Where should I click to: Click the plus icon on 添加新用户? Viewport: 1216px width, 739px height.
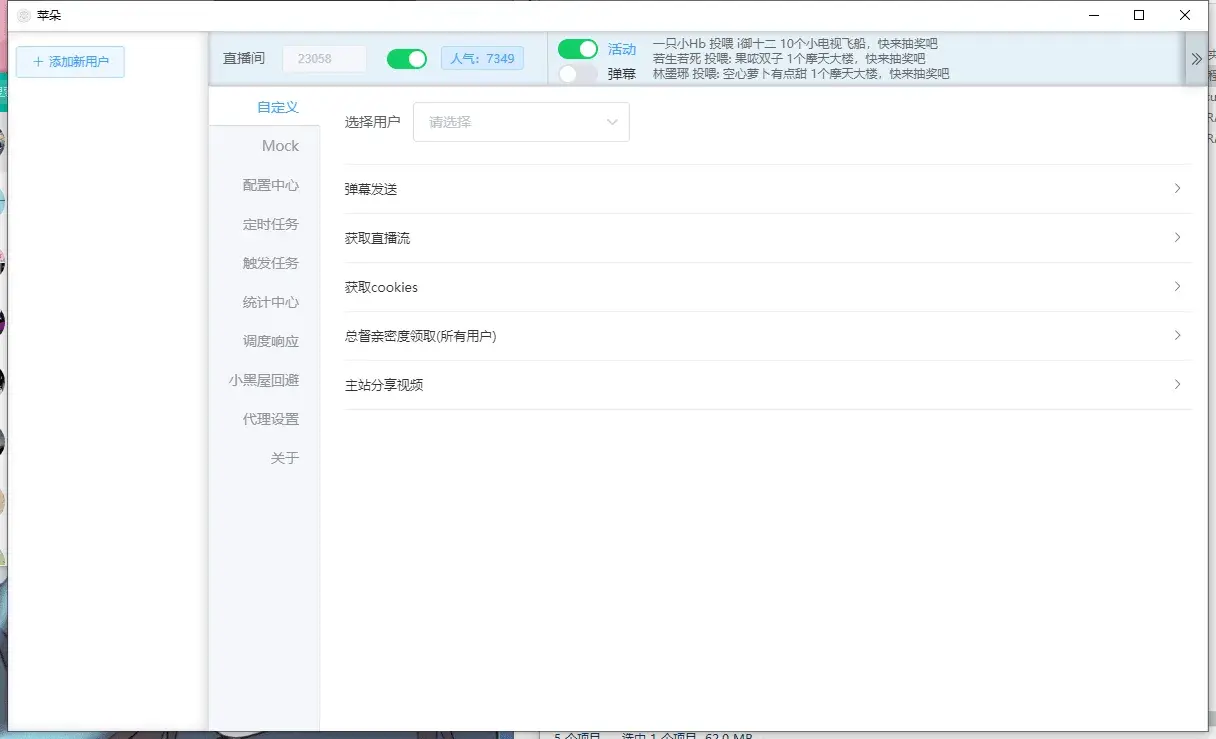pyautogui.click(x=39, y=62)
